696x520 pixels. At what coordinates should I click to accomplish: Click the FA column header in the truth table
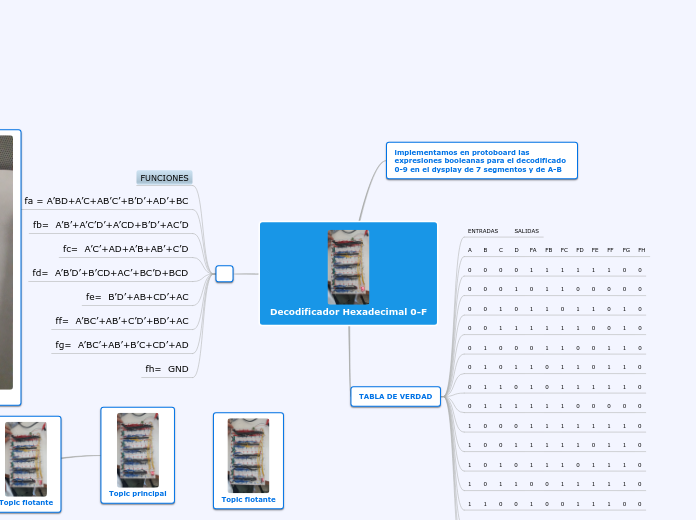pos(533,250)
